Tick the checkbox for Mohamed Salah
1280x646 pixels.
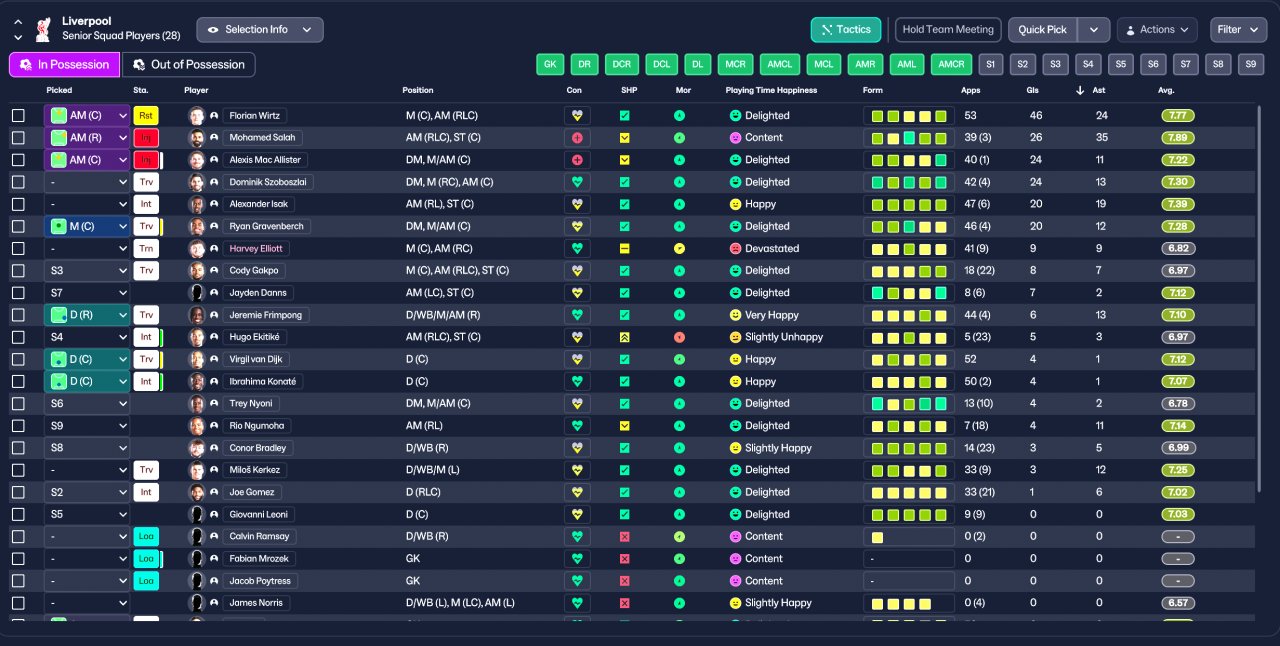pyautogui.click(x=18, y=138)
